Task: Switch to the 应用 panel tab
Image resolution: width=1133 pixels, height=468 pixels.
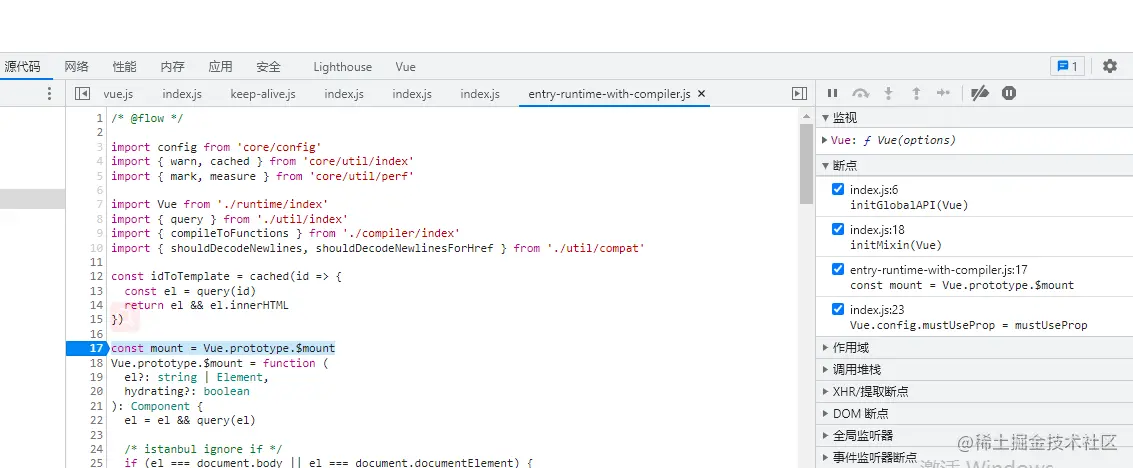Action: coord(220,66)
